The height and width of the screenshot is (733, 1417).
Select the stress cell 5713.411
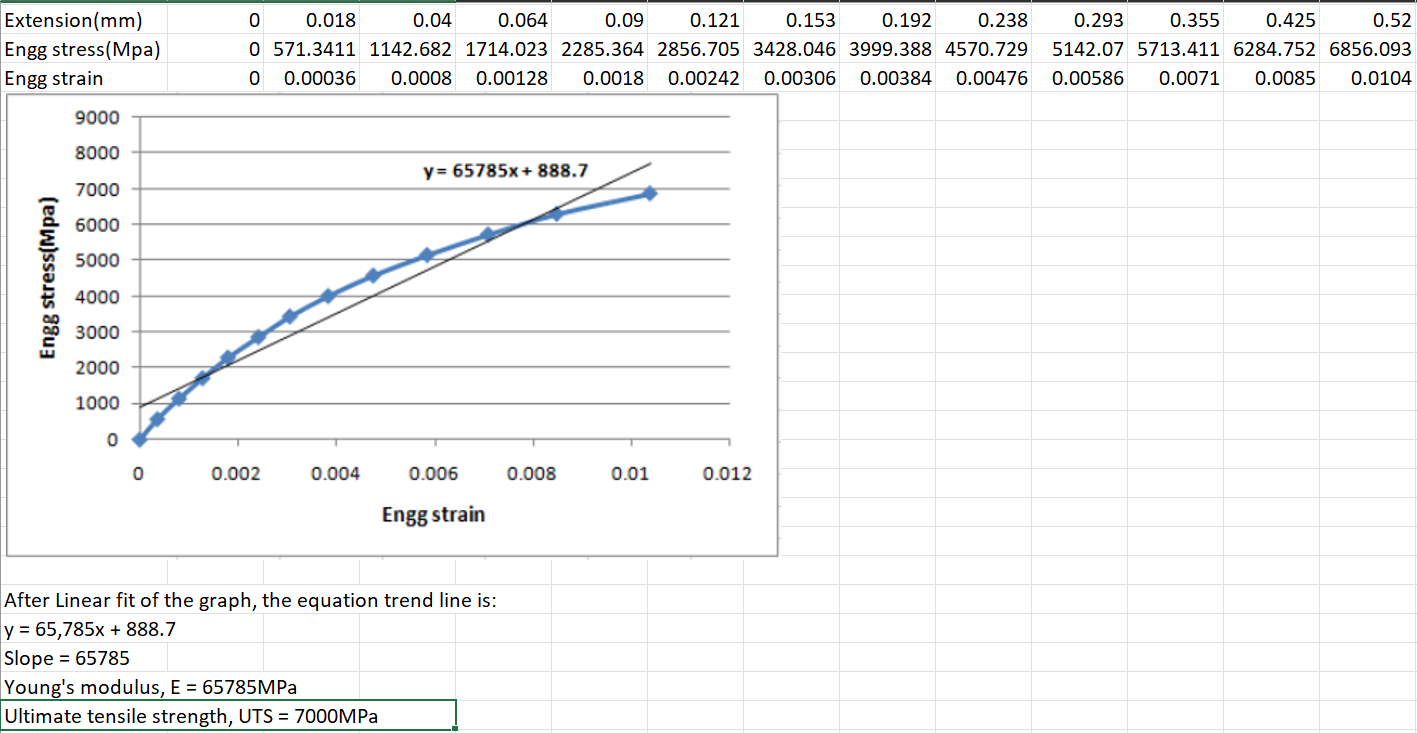tap(1176, 50)
